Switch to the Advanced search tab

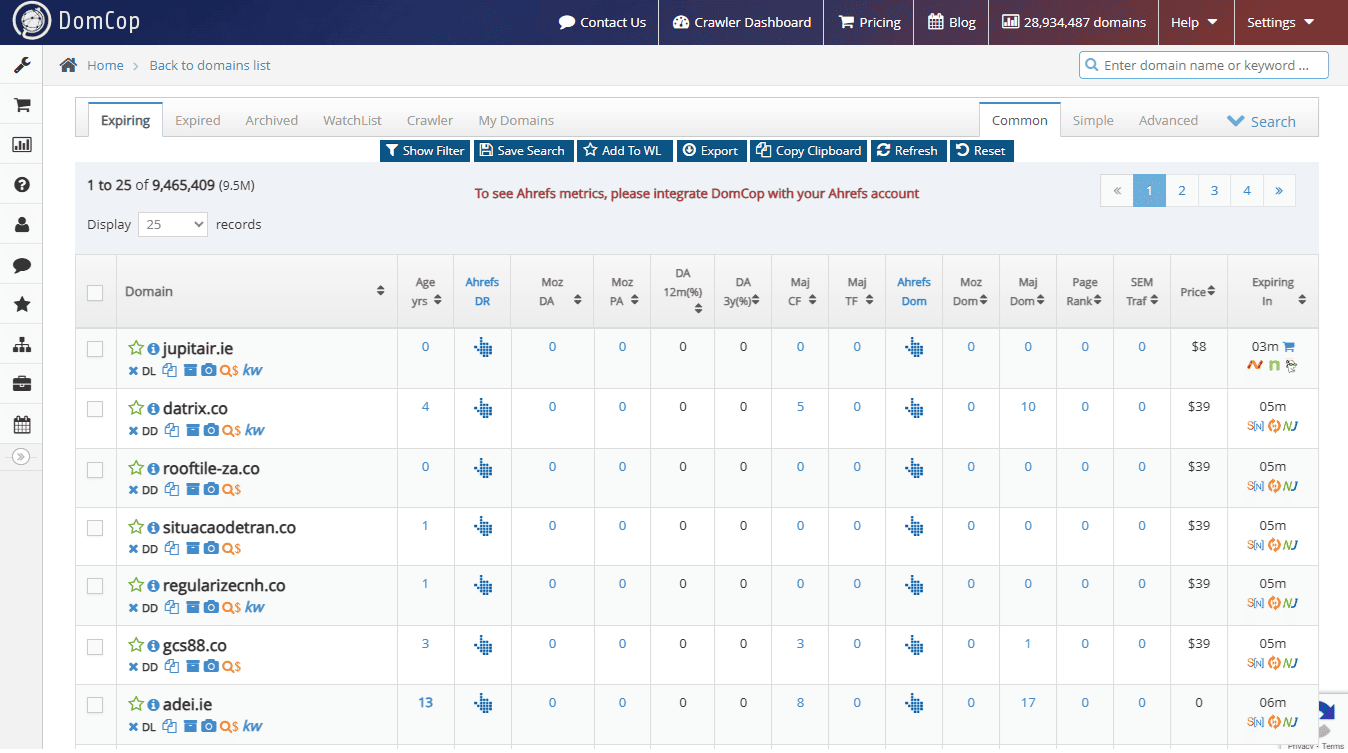tap(1168, 119)
